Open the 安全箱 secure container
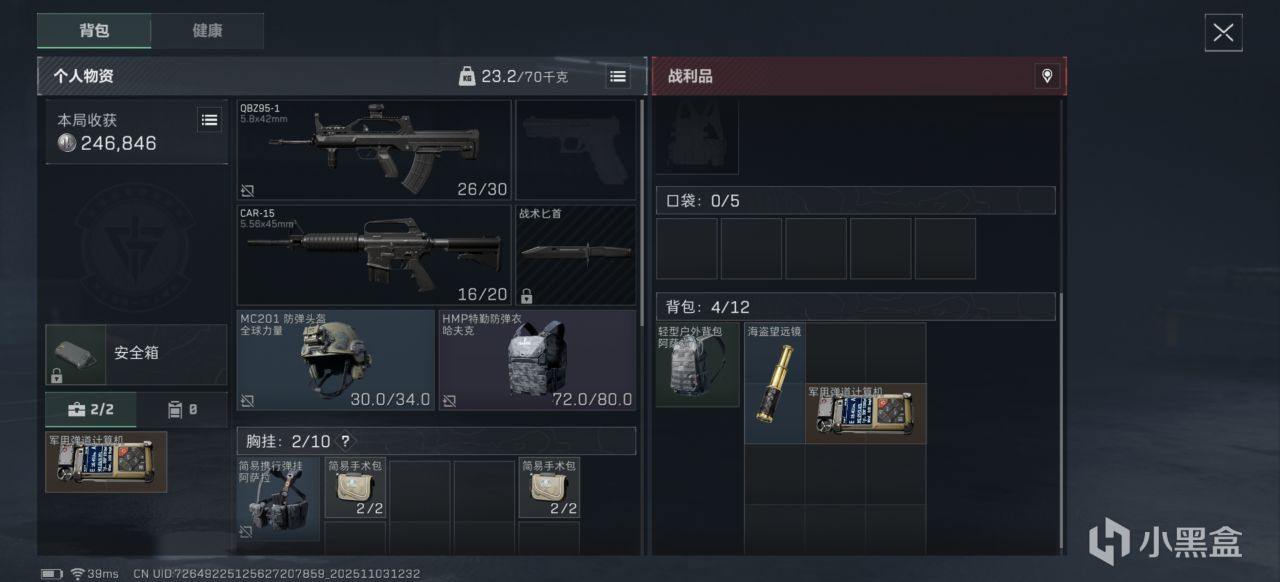The width and height of the screenshot is (1280, 582). [136, 354]
